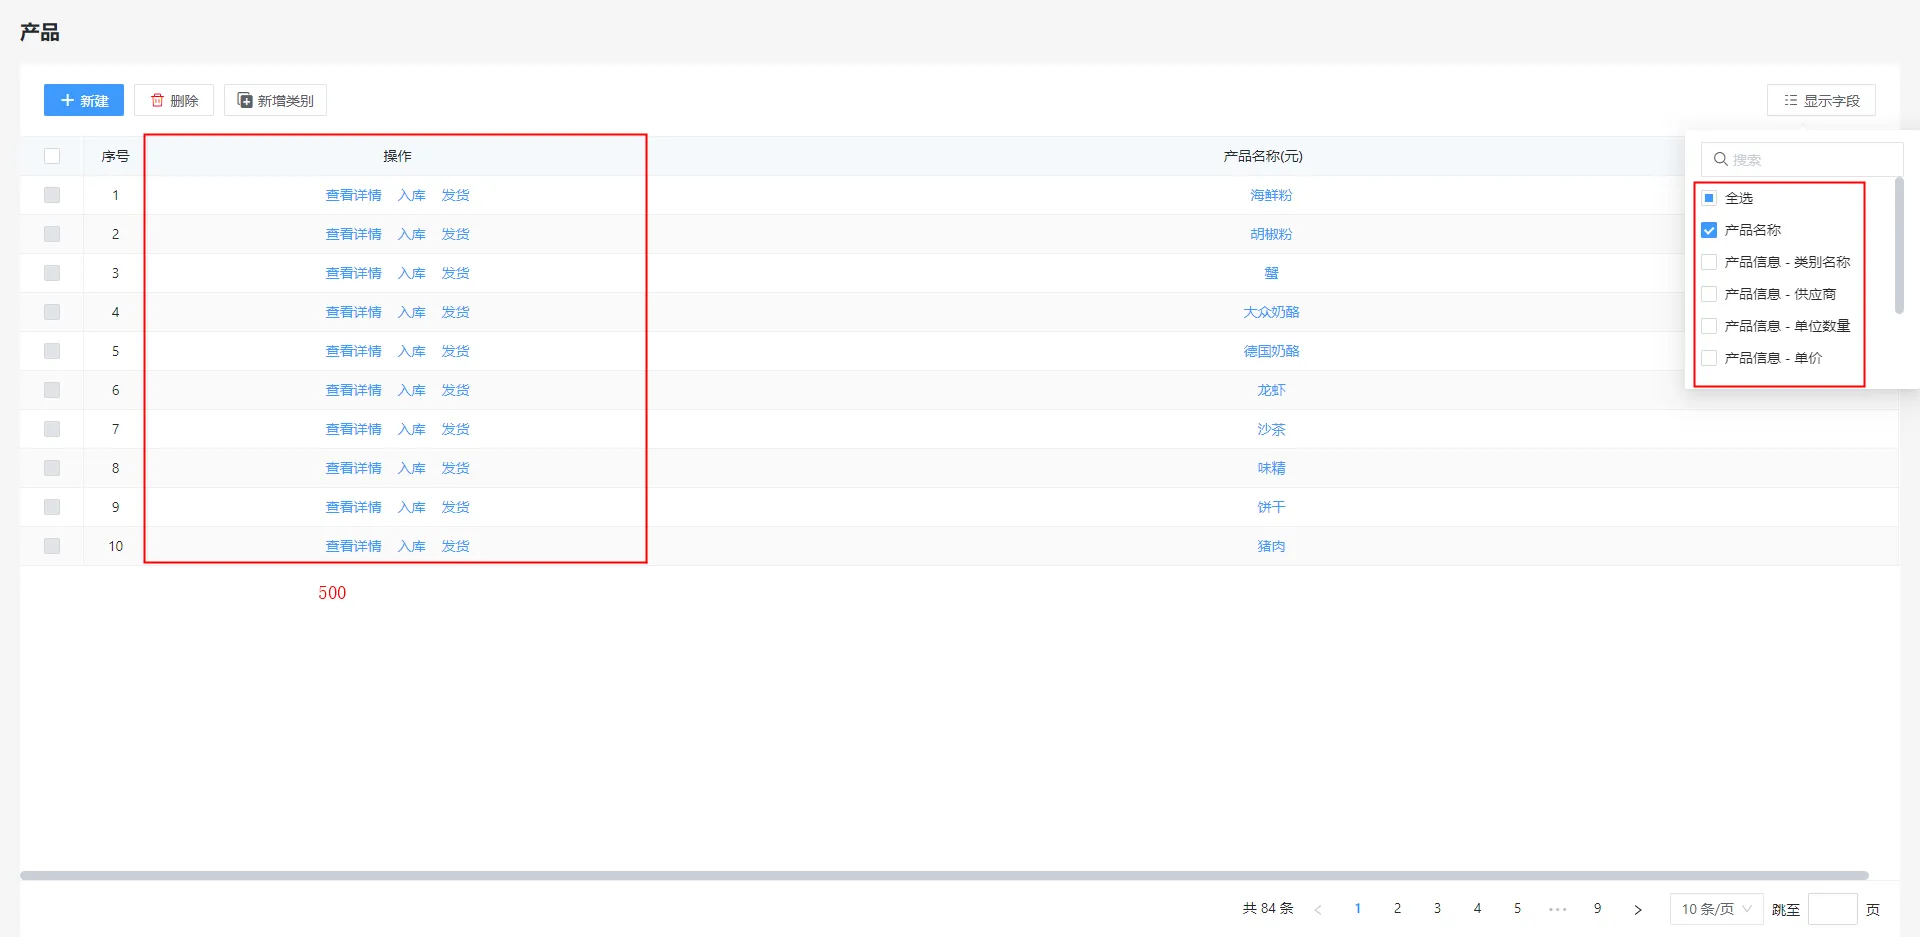
Task: Click the plus icon on 新建 button
Action: click(x=67, y=100)
